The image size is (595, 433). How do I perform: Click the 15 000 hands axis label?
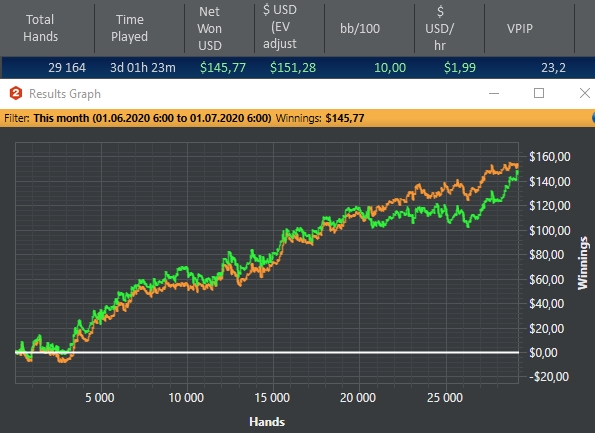click(272, 397)
